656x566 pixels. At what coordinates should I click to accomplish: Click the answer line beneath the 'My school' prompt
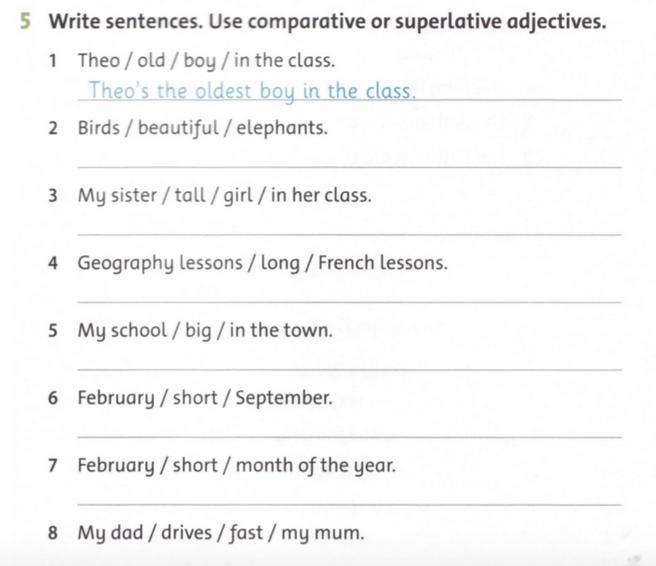(348, 368)
